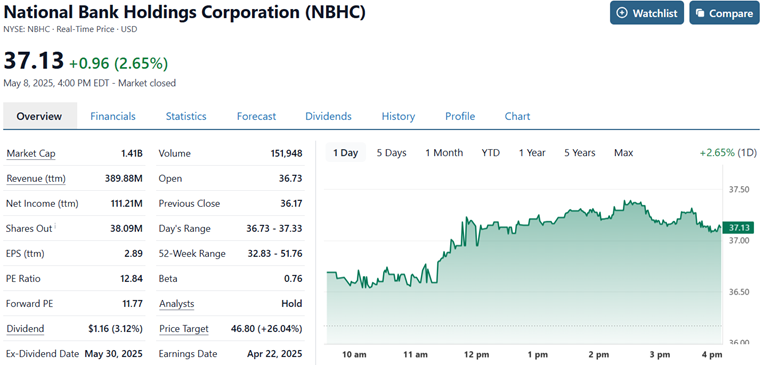Open the History tab

point(398,116)
